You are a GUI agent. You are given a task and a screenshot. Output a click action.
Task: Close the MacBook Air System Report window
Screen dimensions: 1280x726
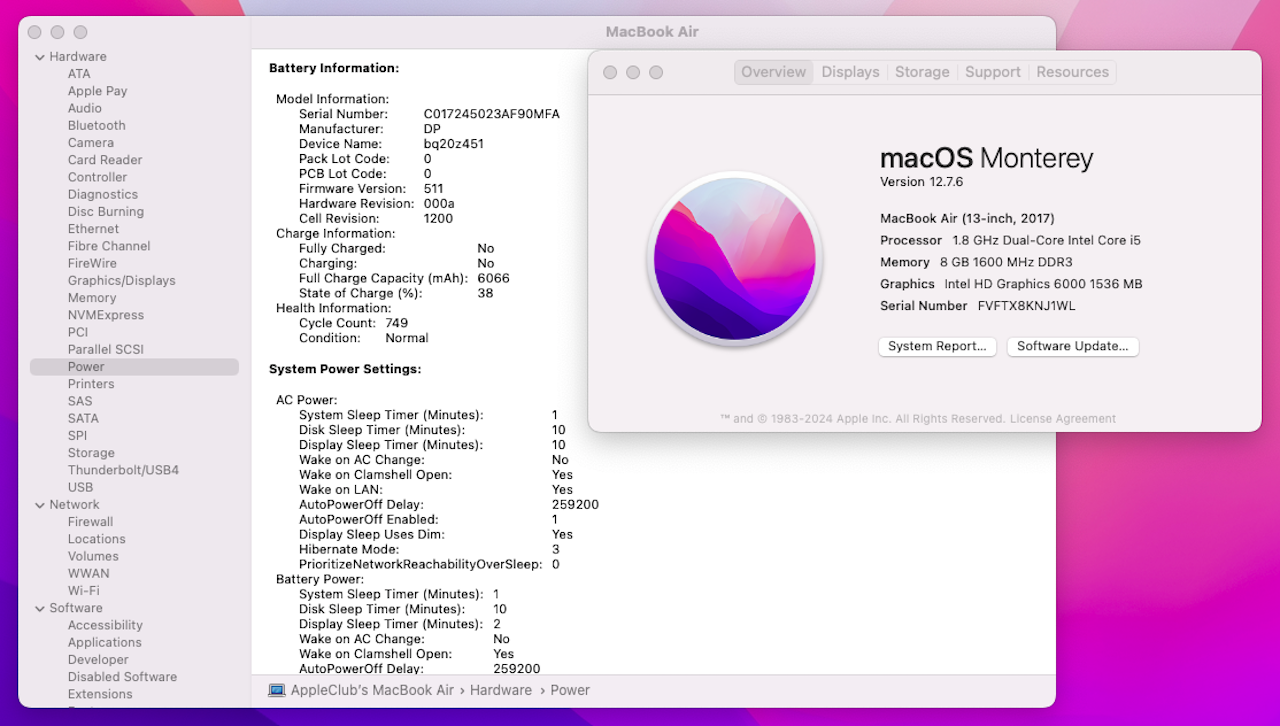(35, 33)
